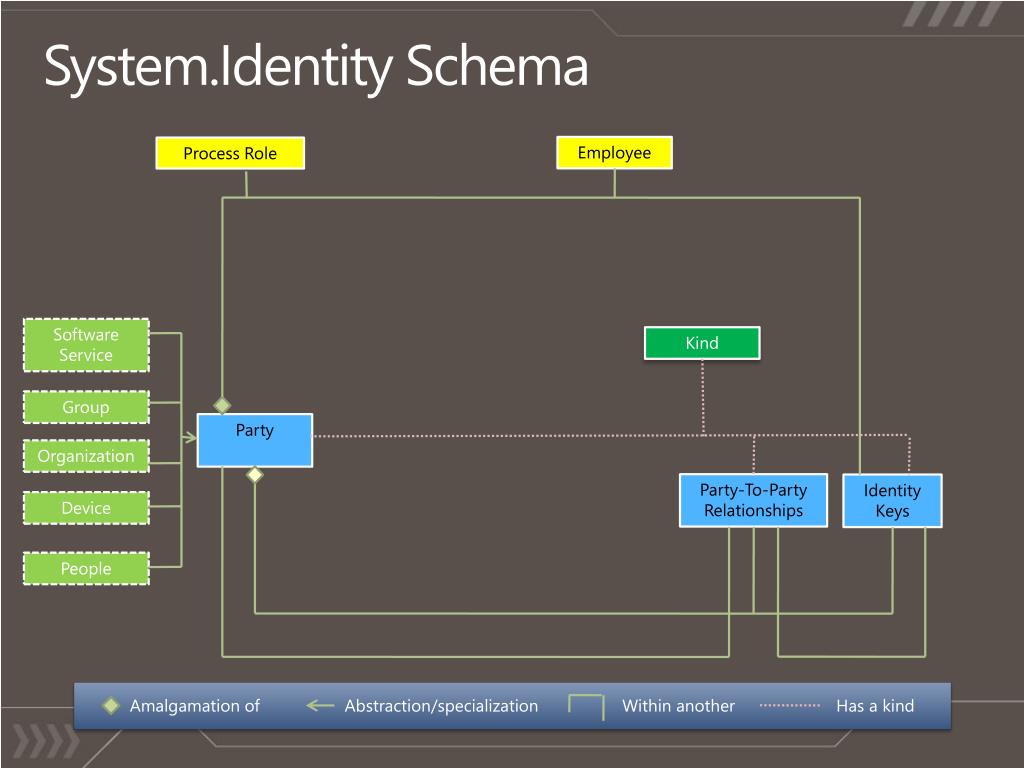Click the legend's dotted Has a kind line

coord(790,705)
